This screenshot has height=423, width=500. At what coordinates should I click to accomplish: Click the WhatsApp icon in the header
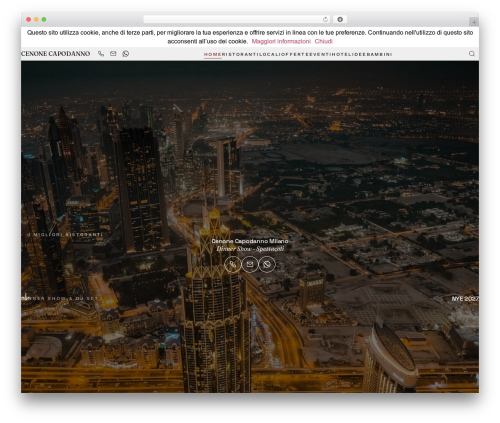[126, 54]
